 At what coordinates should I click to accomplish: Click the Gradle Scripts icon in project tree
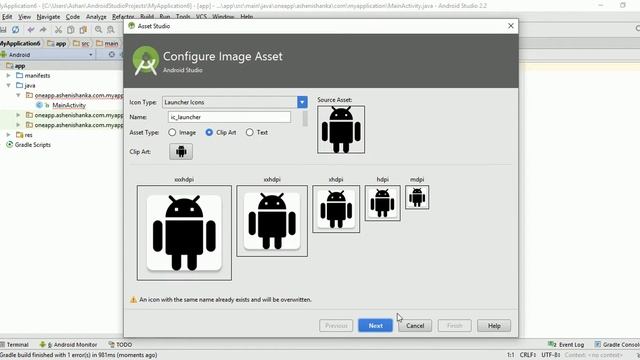pos(10,144)
